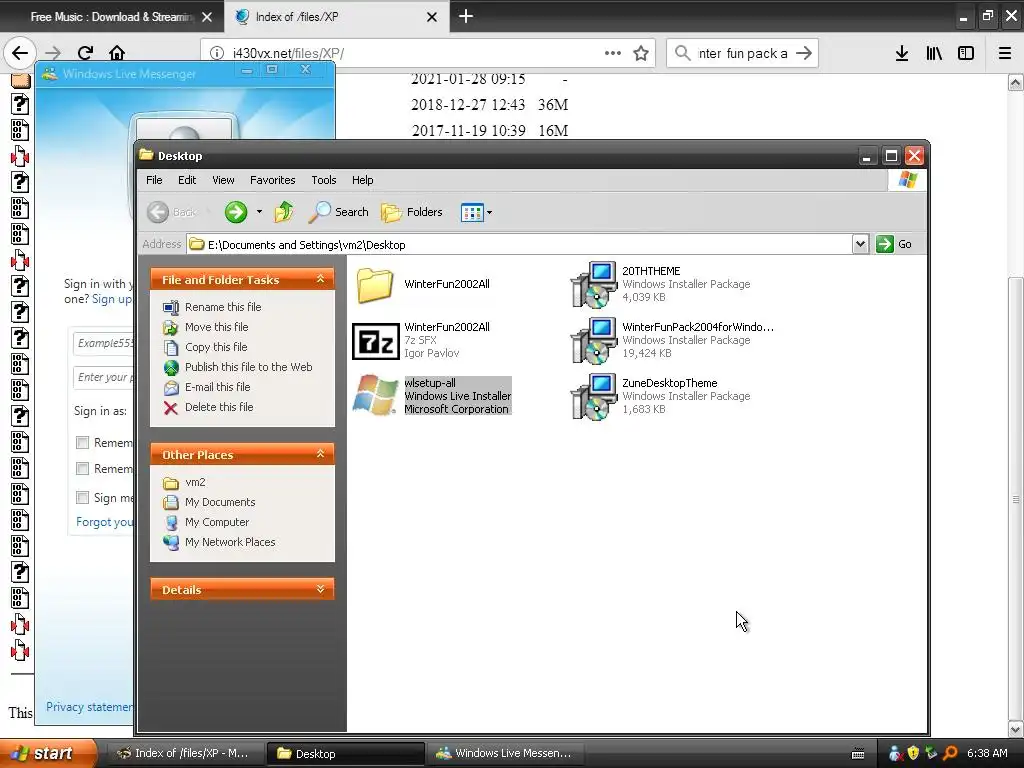The image size is (1024, 768).
Task: Open the Firefox library icon
Action: [x=934, y=53]
